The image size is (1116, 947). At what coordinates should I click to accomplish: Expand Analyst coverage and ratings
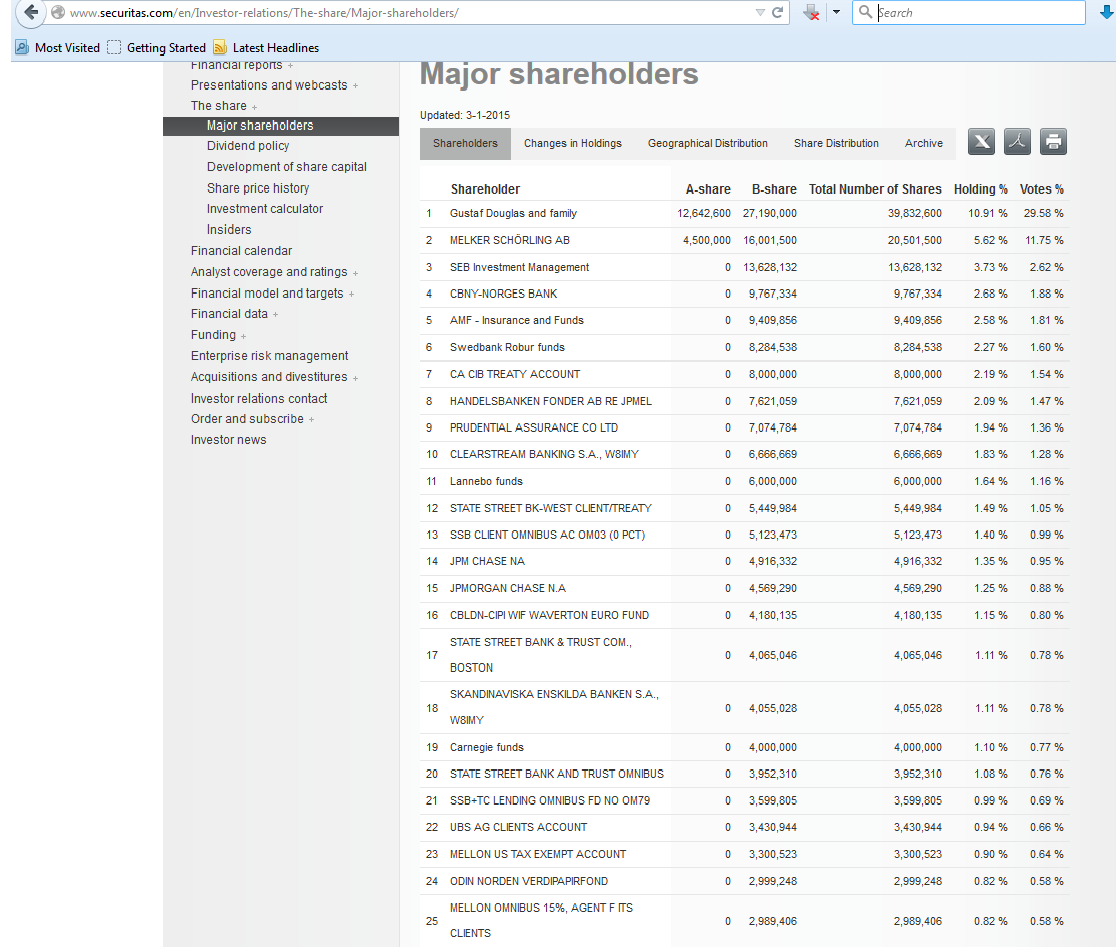click(355, 273)
